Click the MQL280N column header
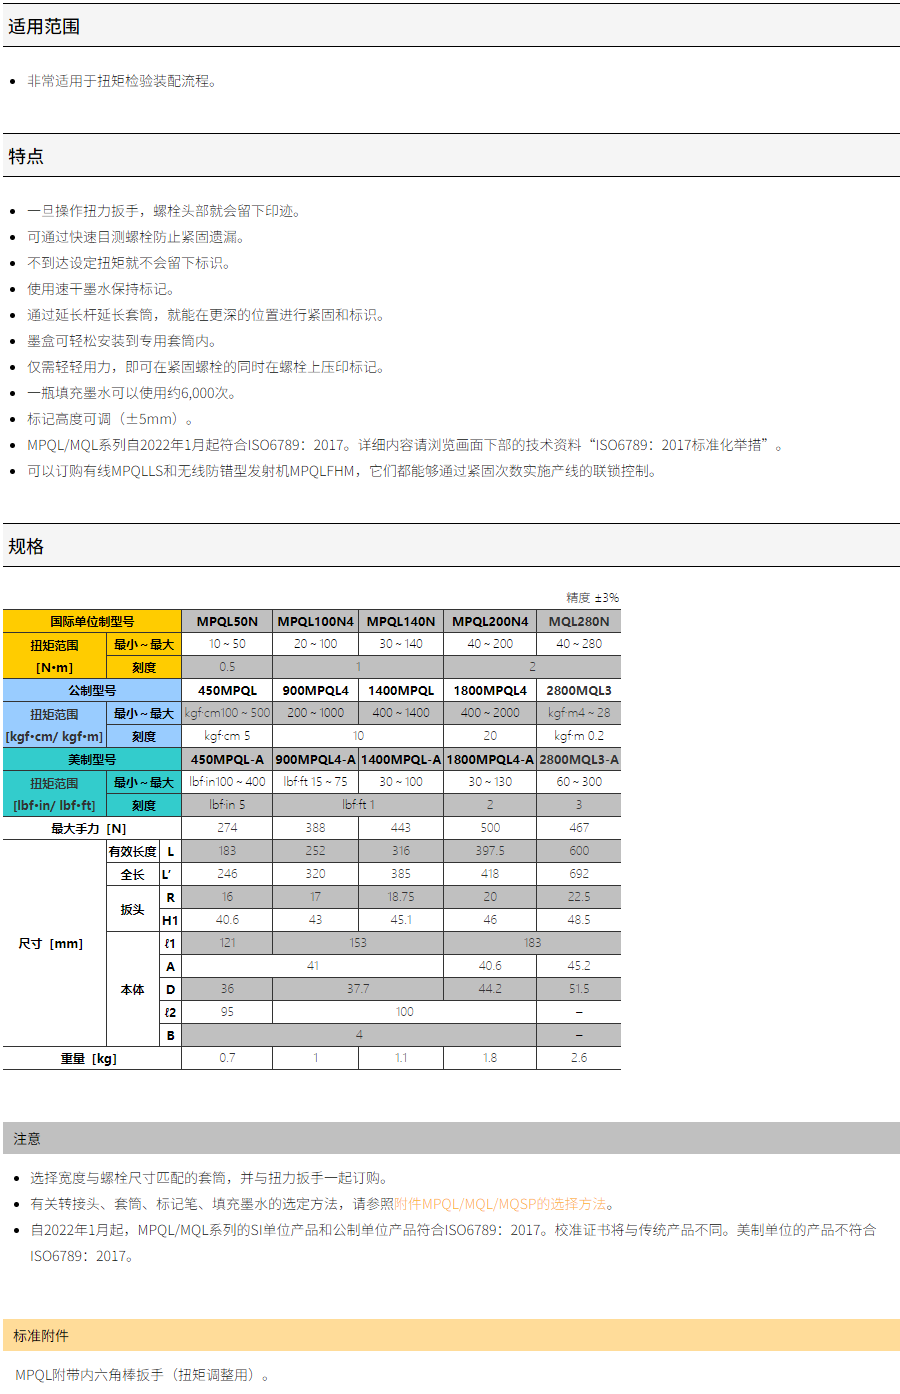Image resolution: width=900 pixels, height=1394 pixels. [579, 621]
